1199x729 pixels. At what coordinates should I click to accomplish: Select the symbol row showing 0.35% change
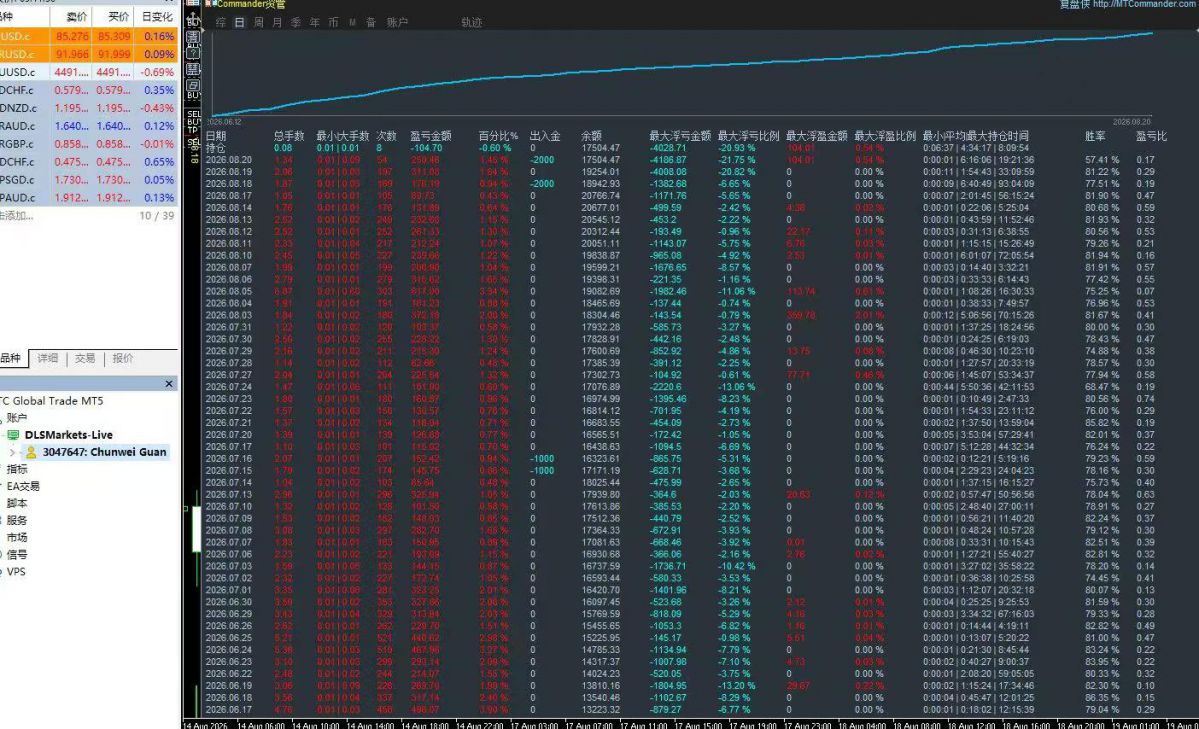pos(89,90)
